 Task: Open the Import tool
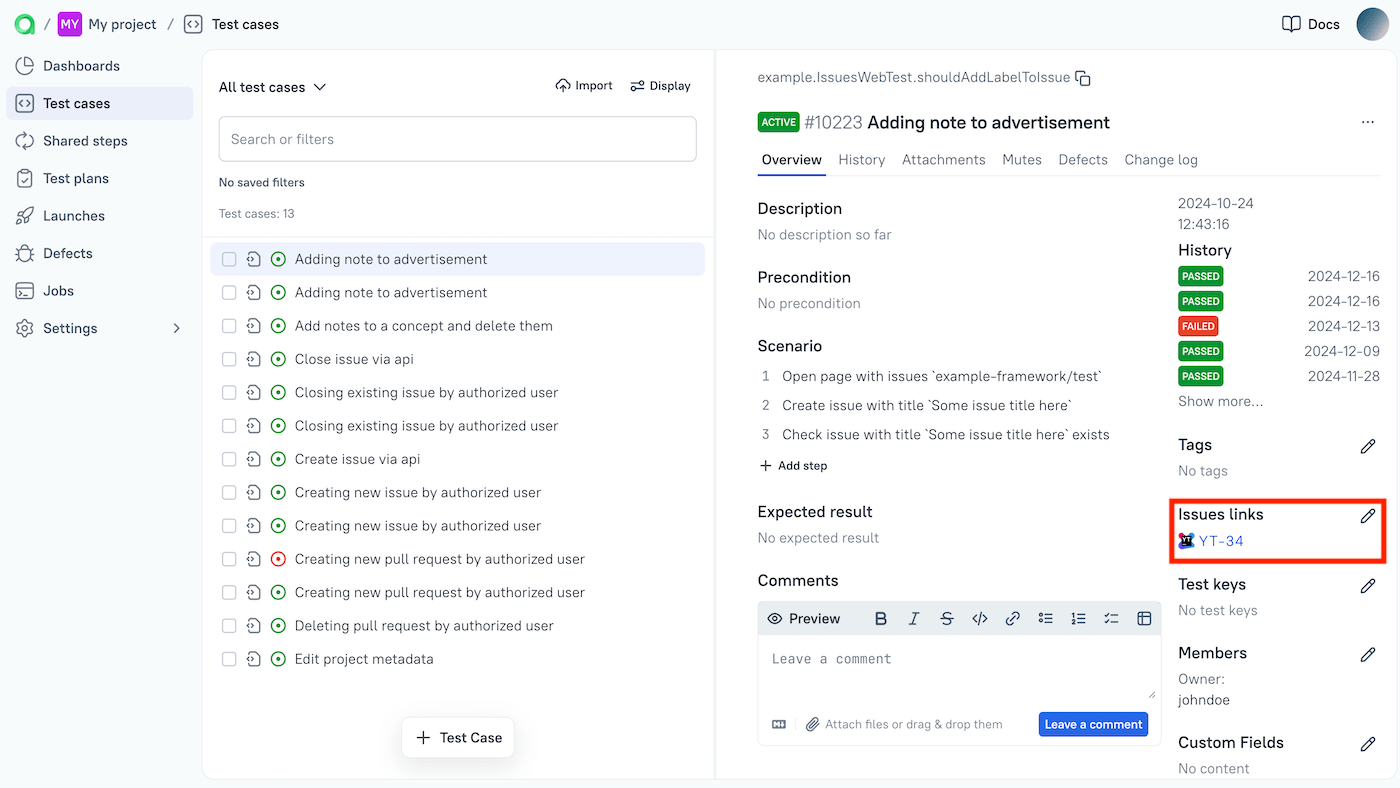coord(583,85)
